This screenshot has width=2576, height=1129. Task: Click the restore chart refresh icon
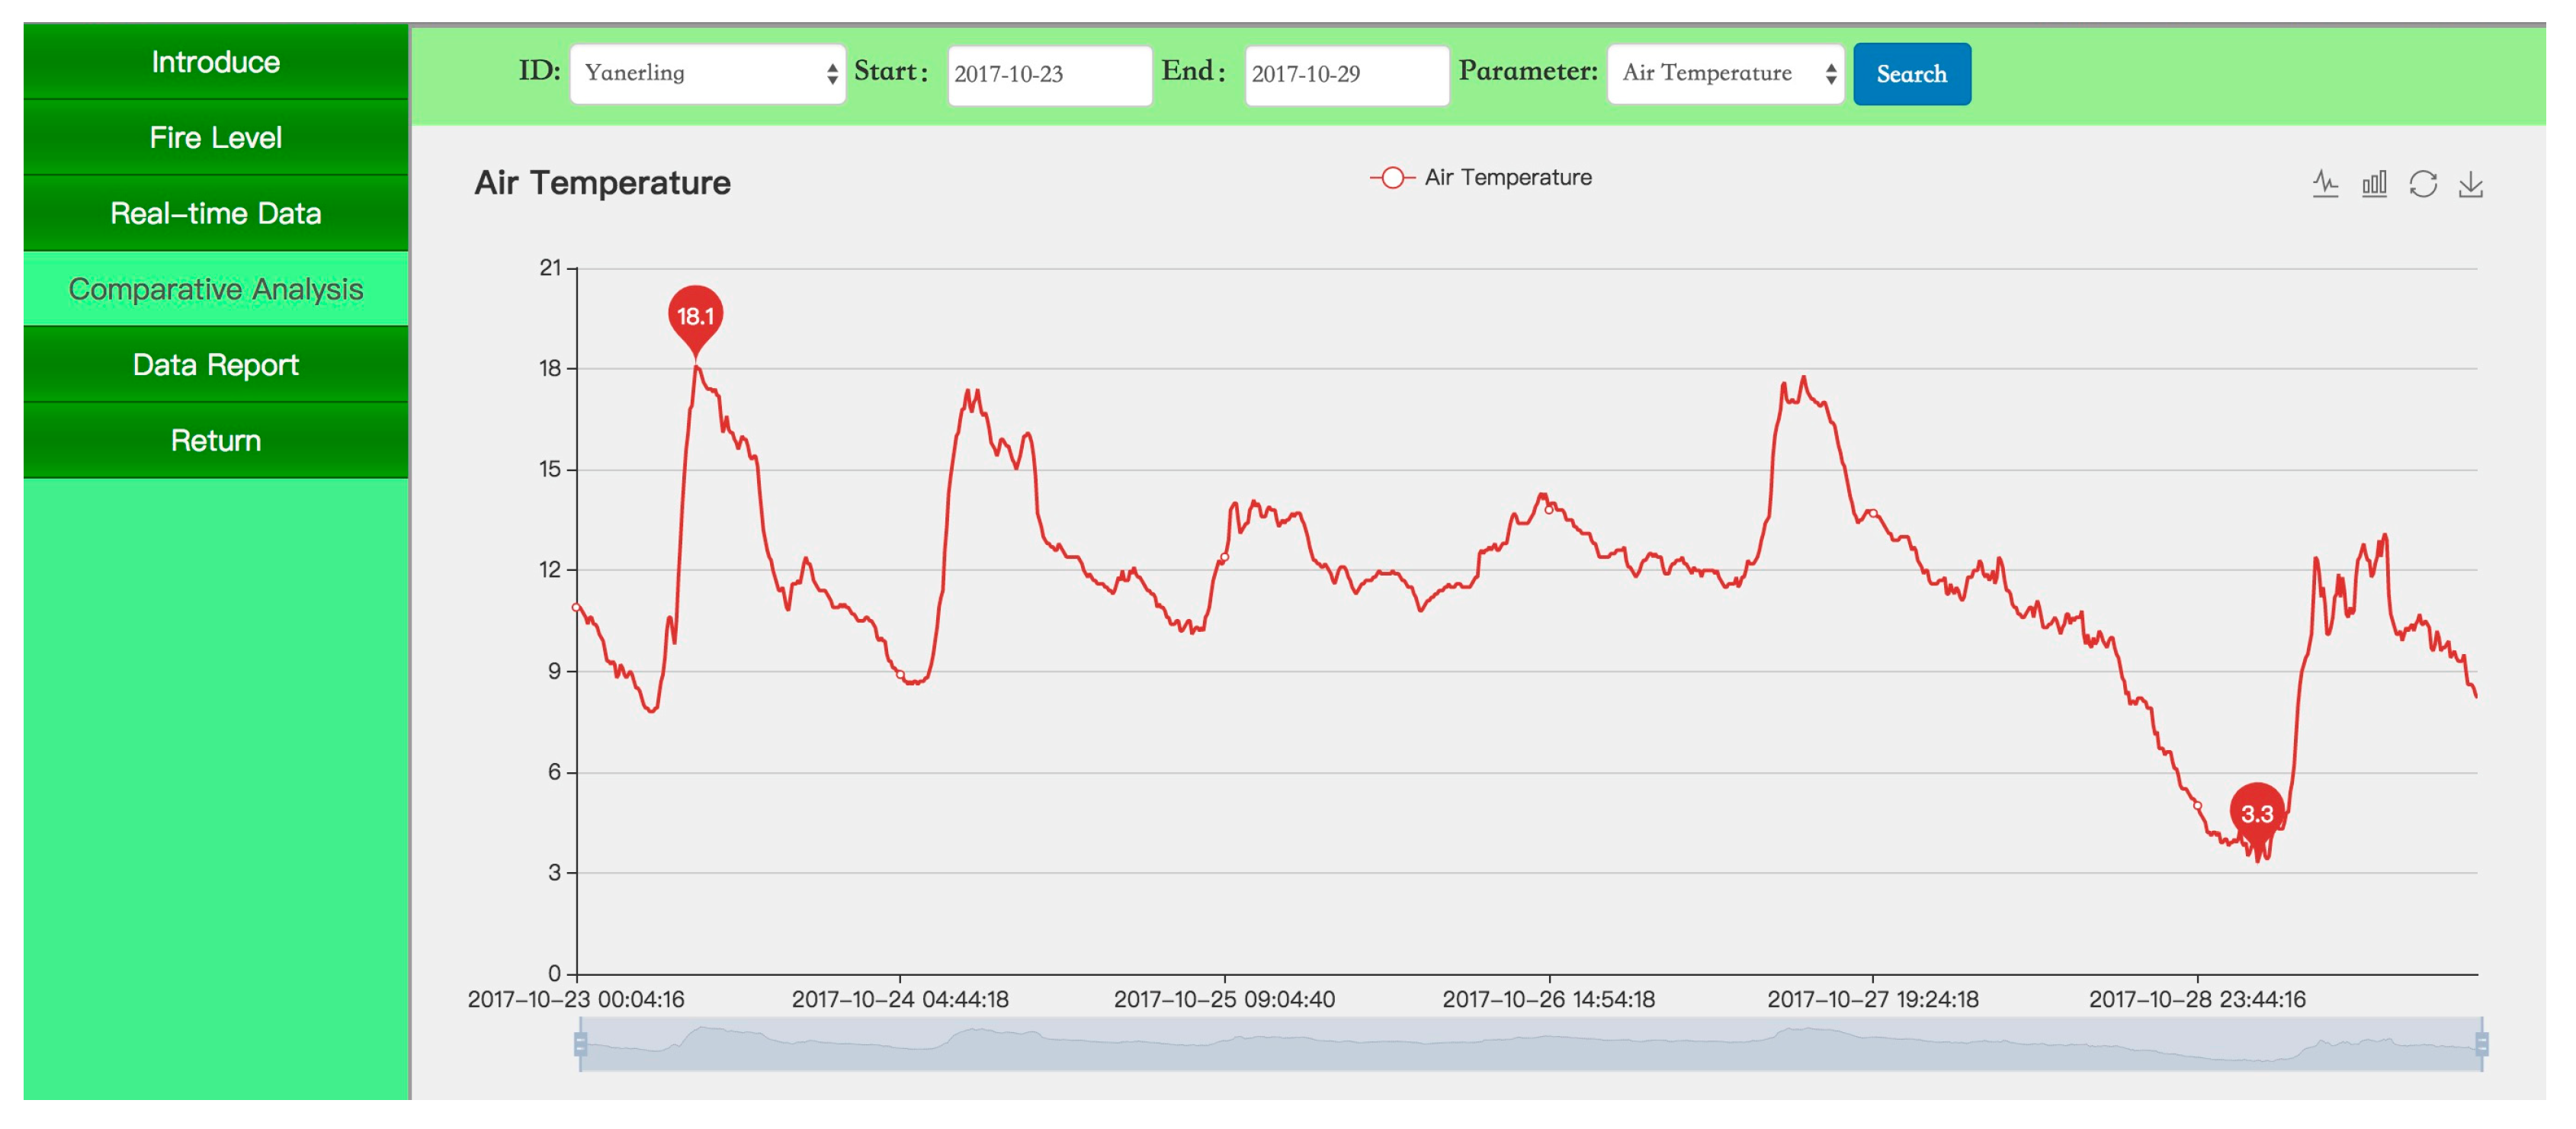click(x=2422, y=183)
